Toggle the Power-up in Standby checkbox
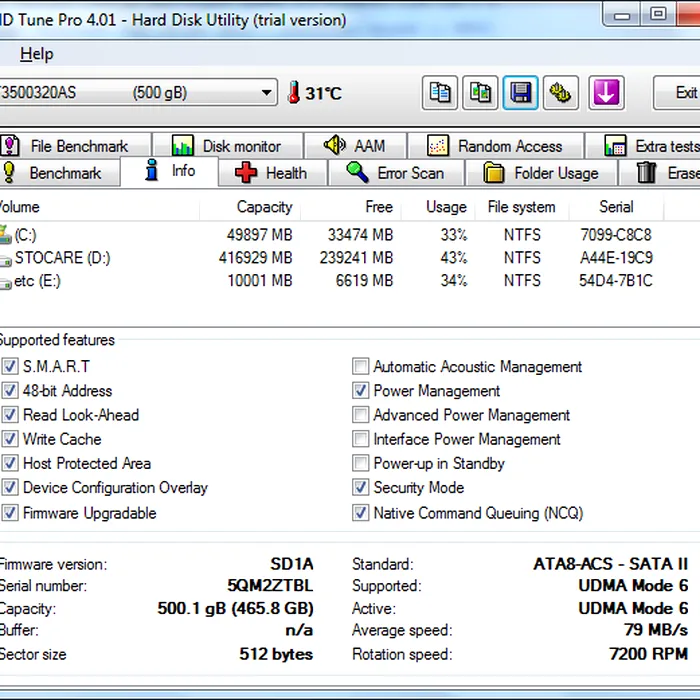 point(360,463)
